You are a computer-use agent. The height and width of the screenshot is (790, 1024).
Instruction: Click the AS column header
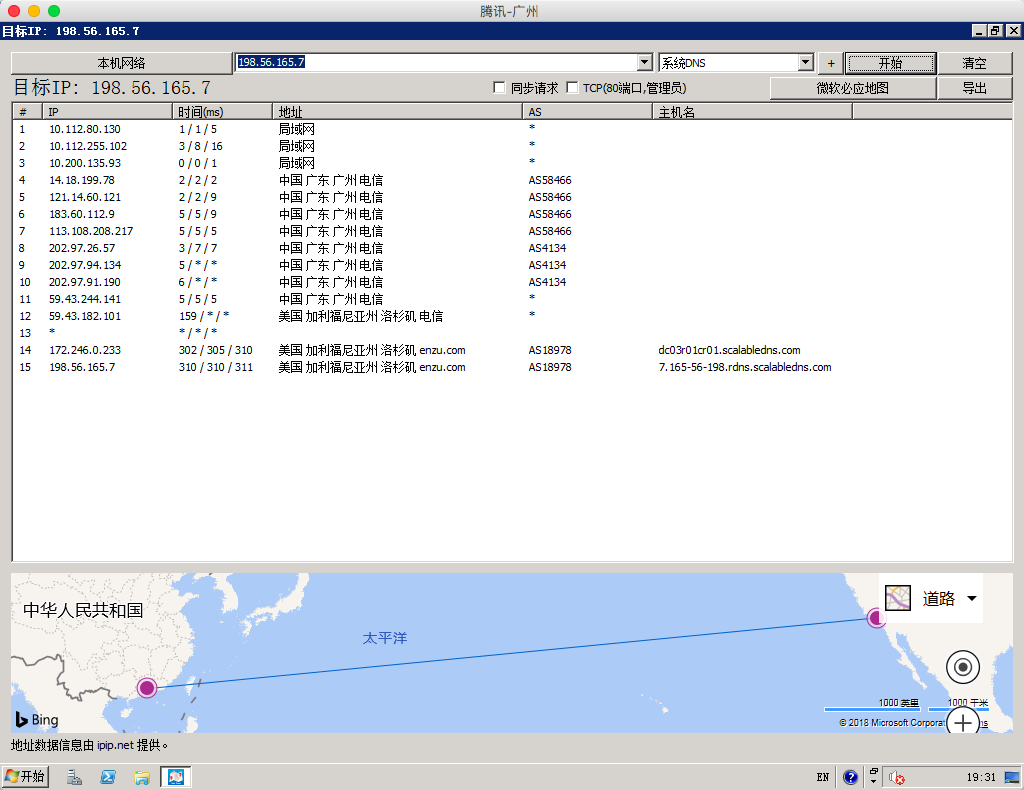[x=588, y=112]
